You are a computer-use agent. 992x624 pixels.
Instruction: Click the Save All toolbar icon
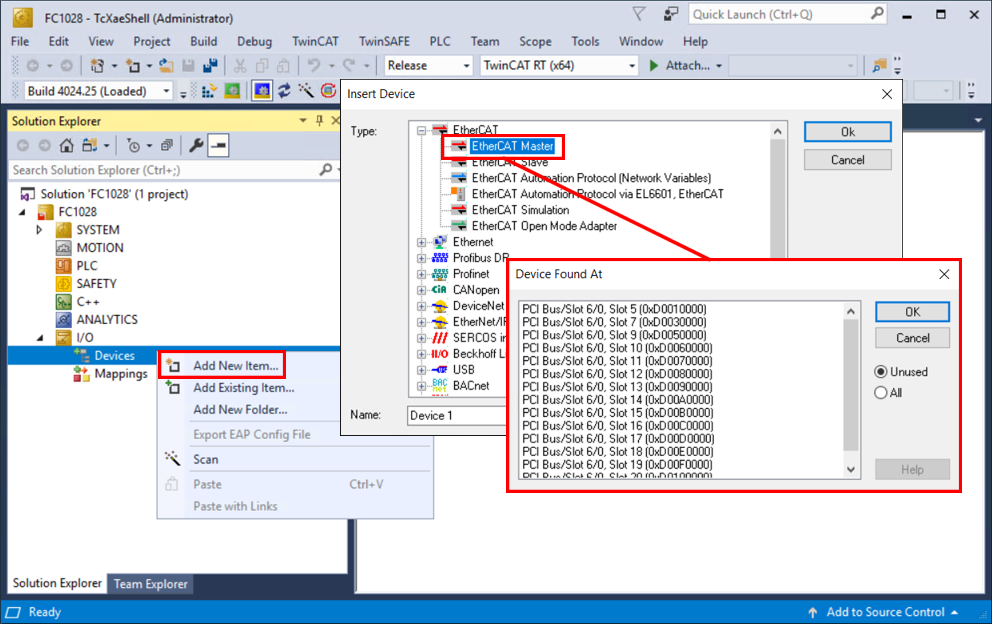[210, 65]
